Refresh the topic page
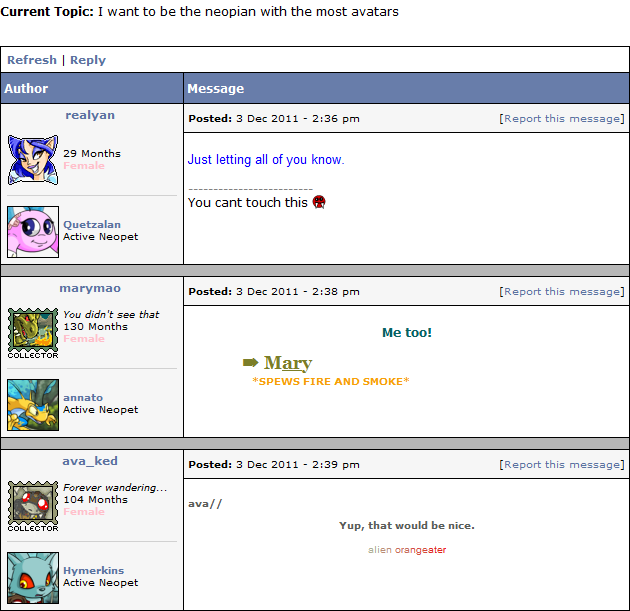Screen dimensions: 630x611 coord(32,60)
